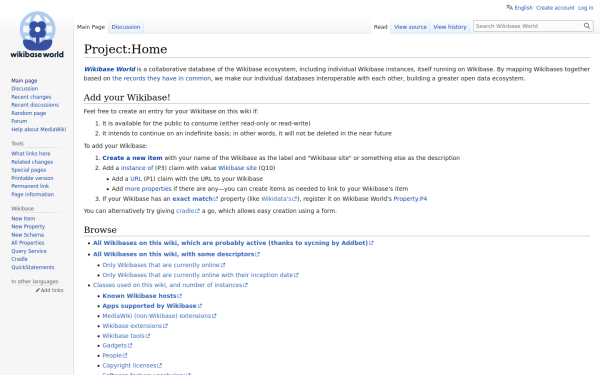Choose the English language link
This screenshot has height=375, width=600.
[x=523, y=8]
